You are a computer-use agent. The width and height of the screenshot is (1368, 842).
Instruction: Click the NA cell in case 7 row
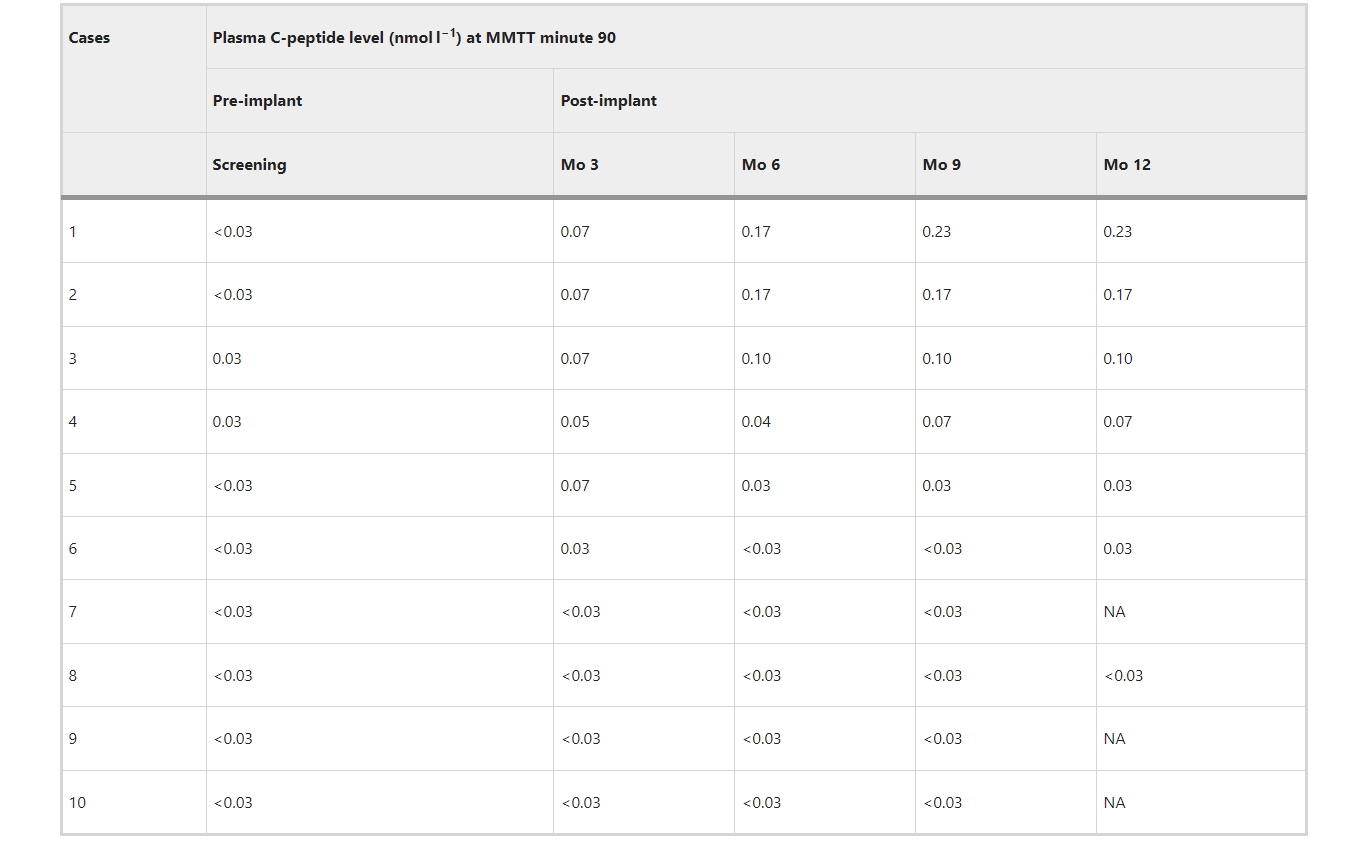pyautogui.click(x=1114, y=612)
